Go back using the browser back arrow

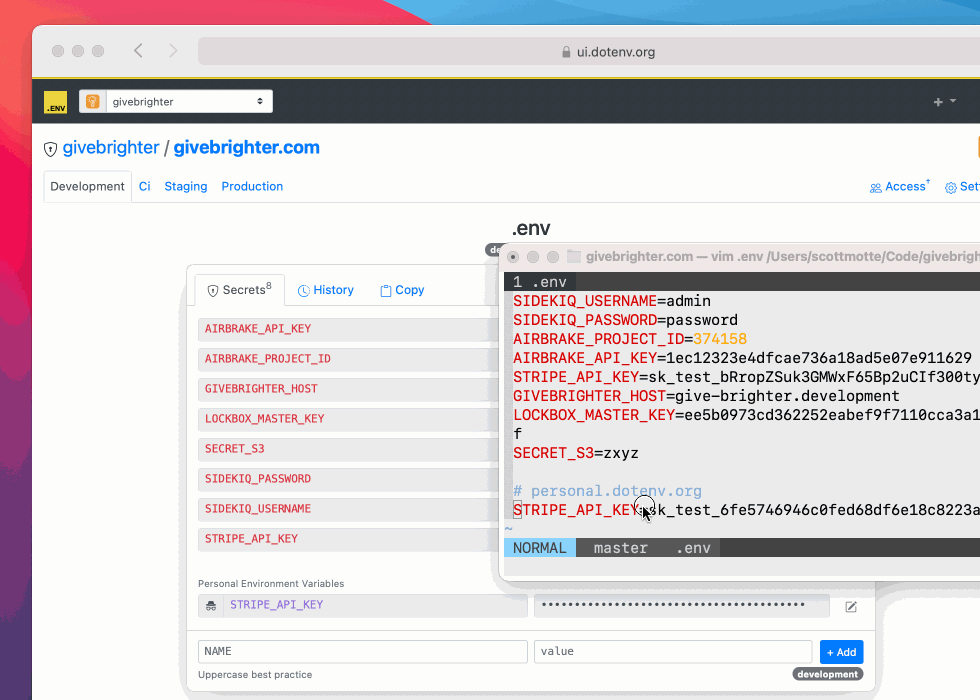pos(138,51)
